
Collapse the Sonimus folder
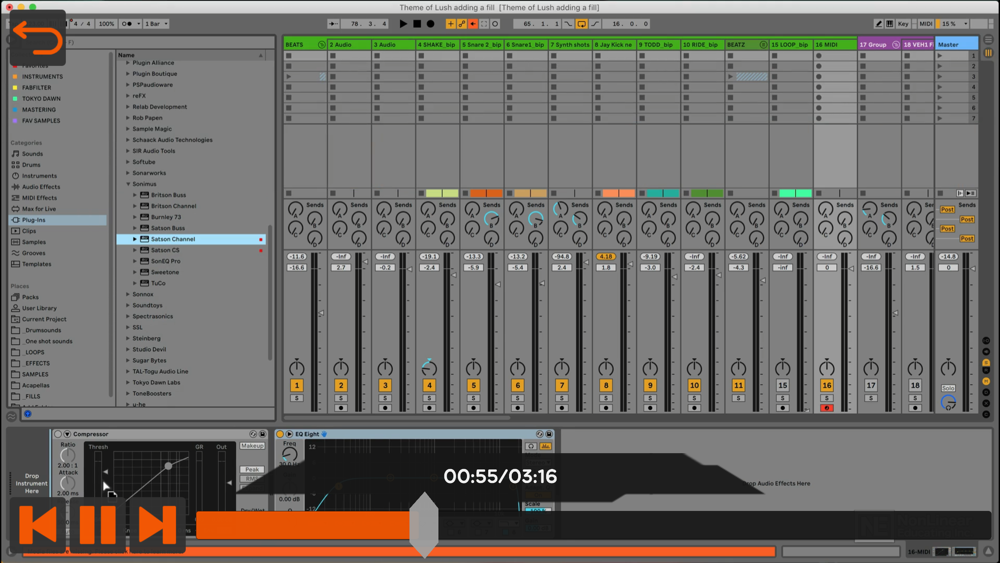(128, 184)
